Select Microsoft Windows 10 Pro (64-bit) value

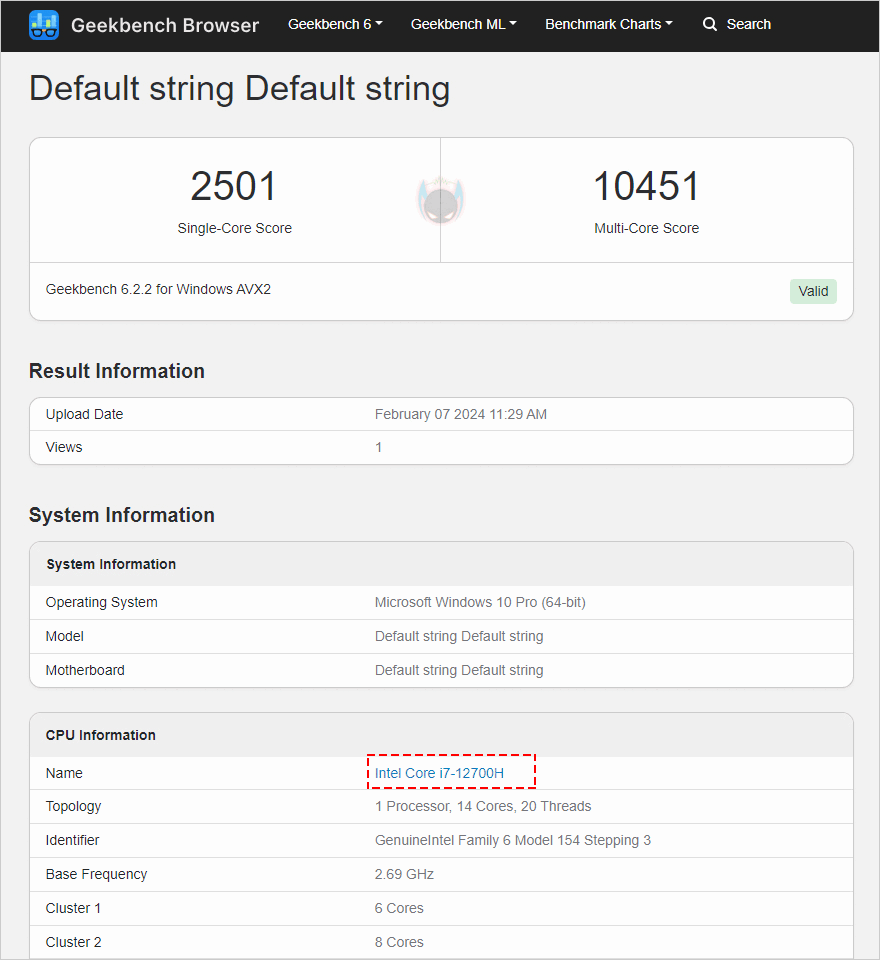pyautogui.click(x=480, y=602)
